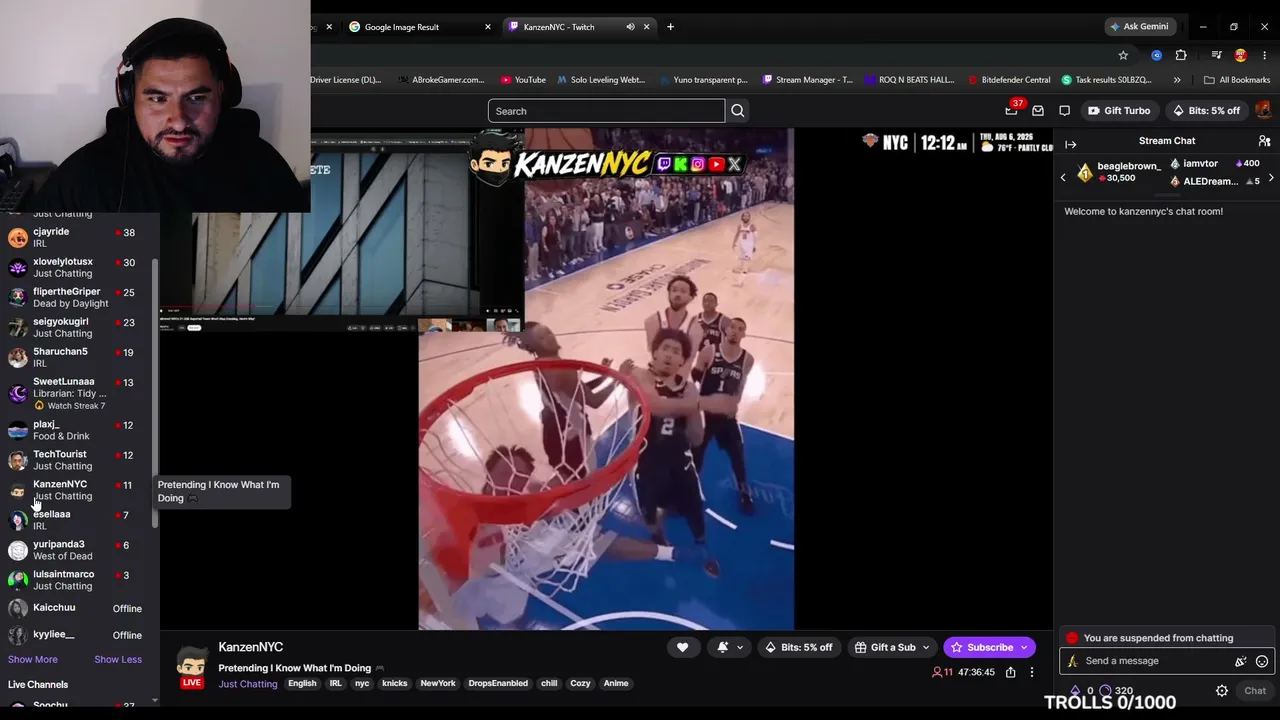Image resolution: width=1280 pixels, height=720 pixels.
Task: Open a new browser tab
Action: tap(670, 27)
